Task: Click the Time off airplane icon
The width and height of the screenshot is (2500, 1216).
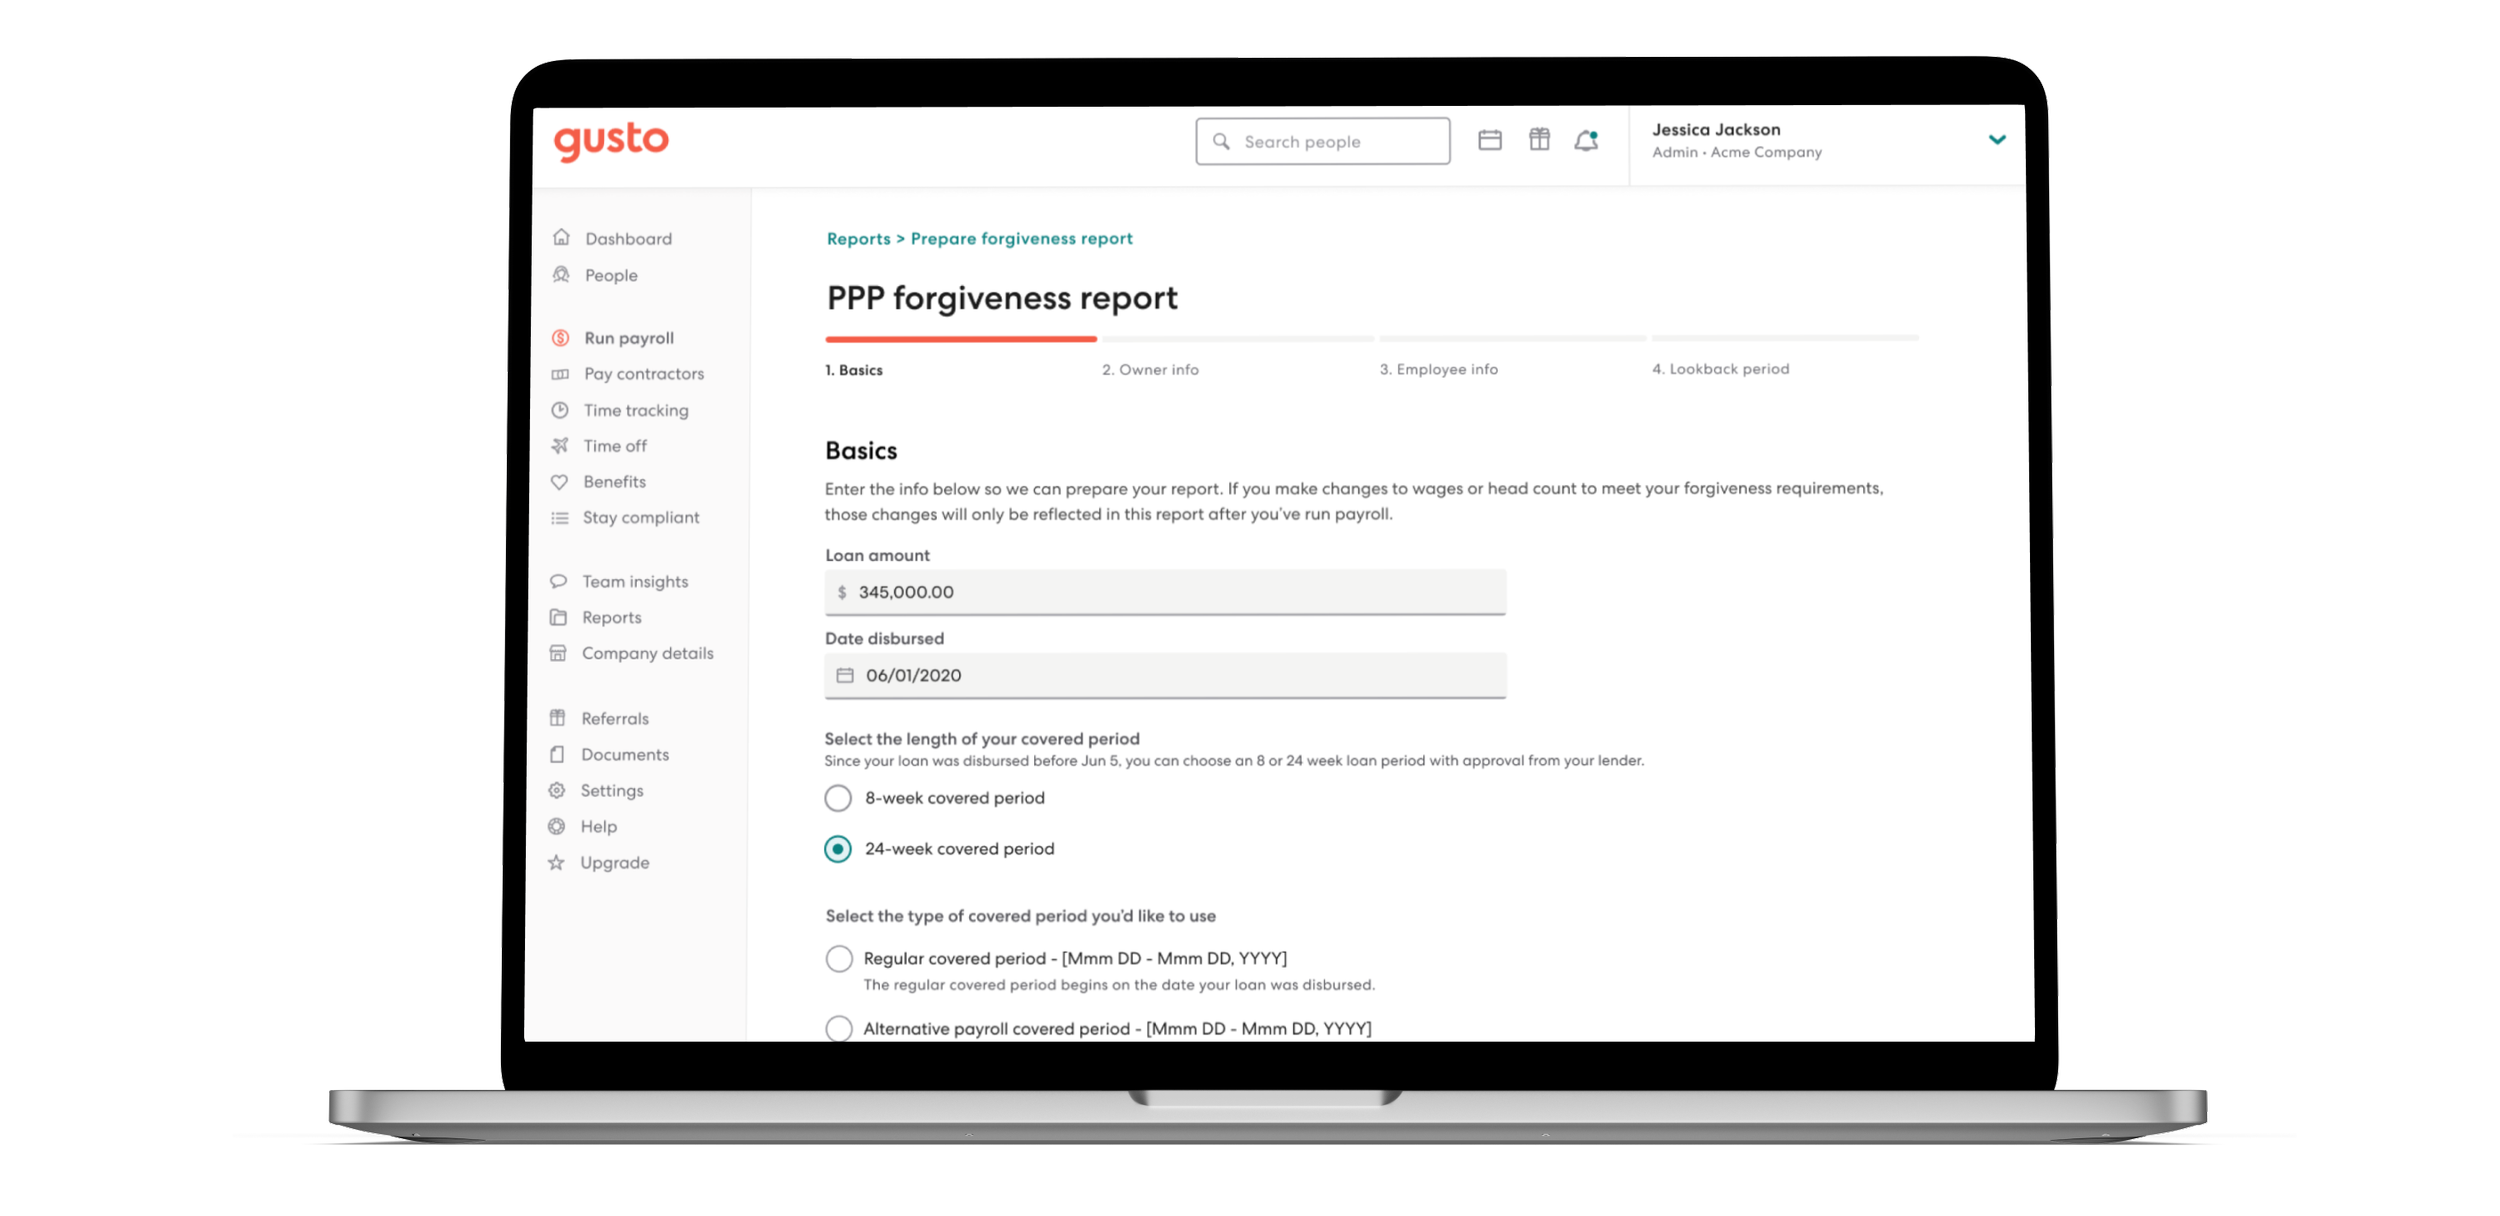Action: click(x=560, y=446)
